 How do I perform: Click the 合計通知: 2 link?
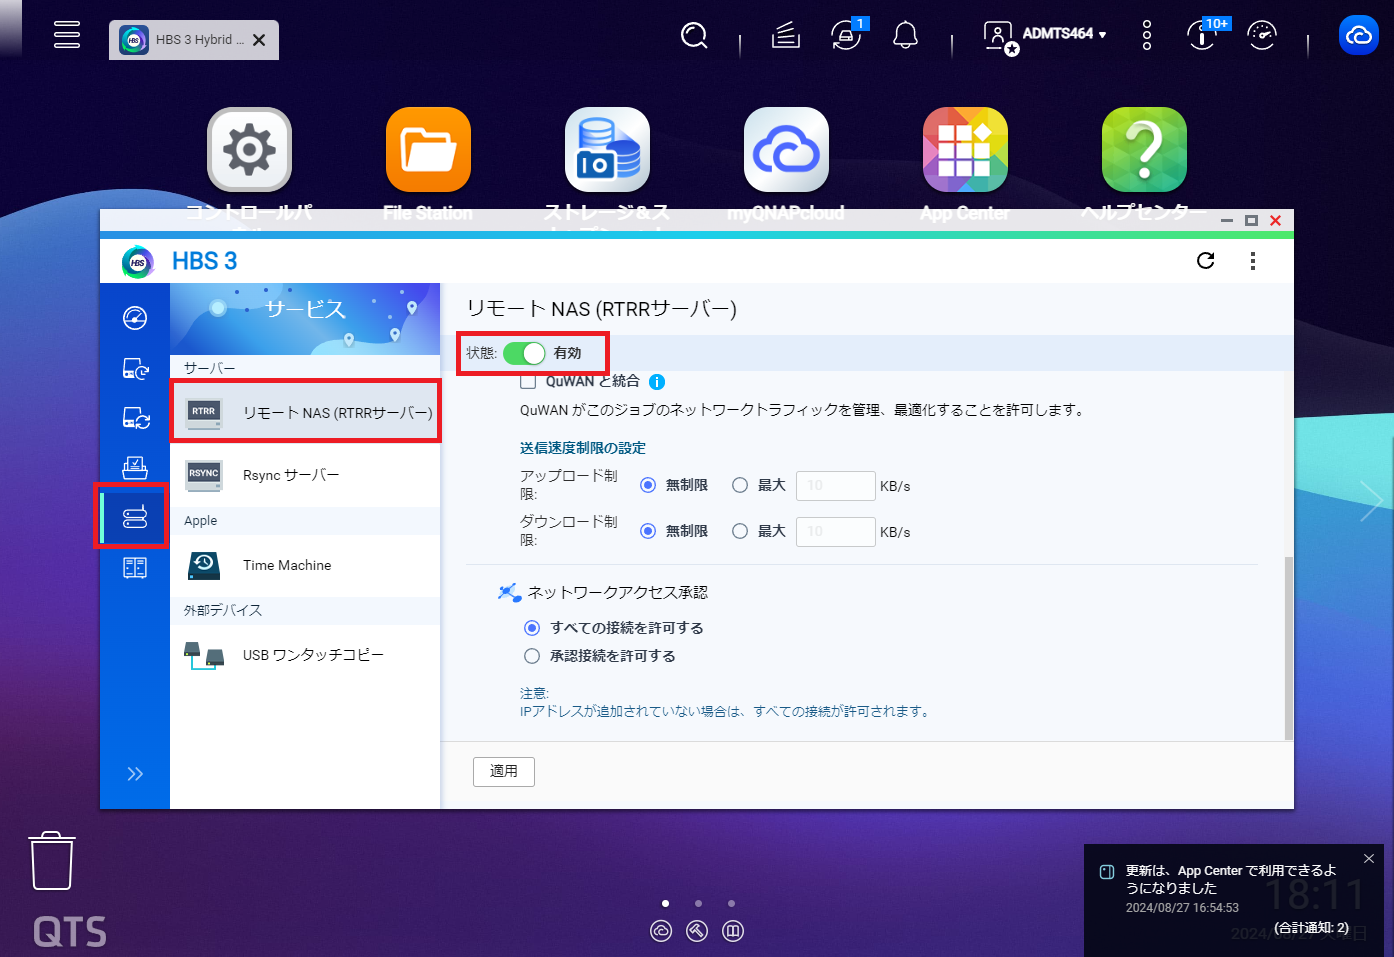[x=1311, y=928]
